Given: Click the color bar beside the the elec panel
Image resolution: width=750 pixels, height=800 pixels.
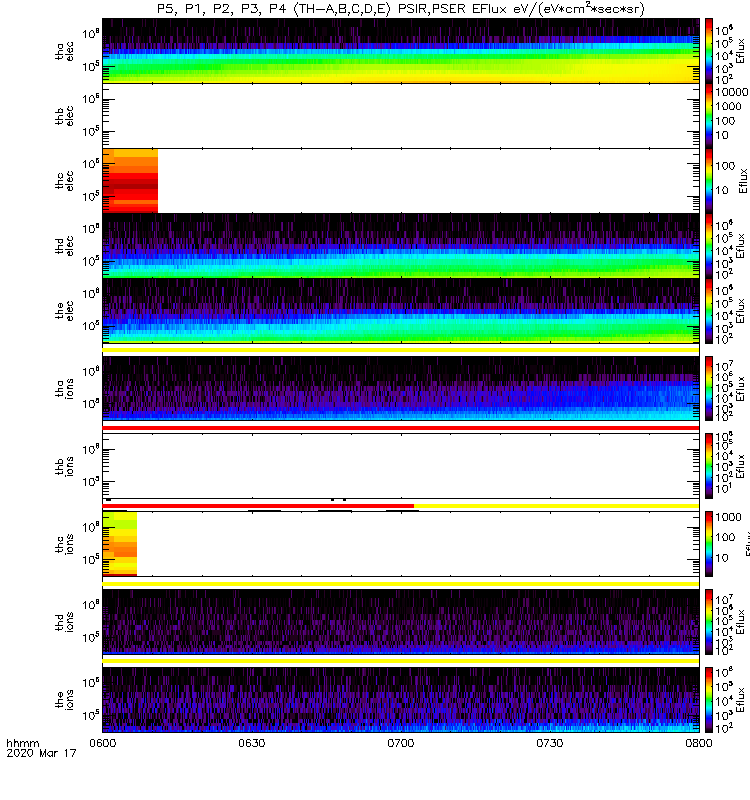Looking at the screenshot, I should coord(709,311).
